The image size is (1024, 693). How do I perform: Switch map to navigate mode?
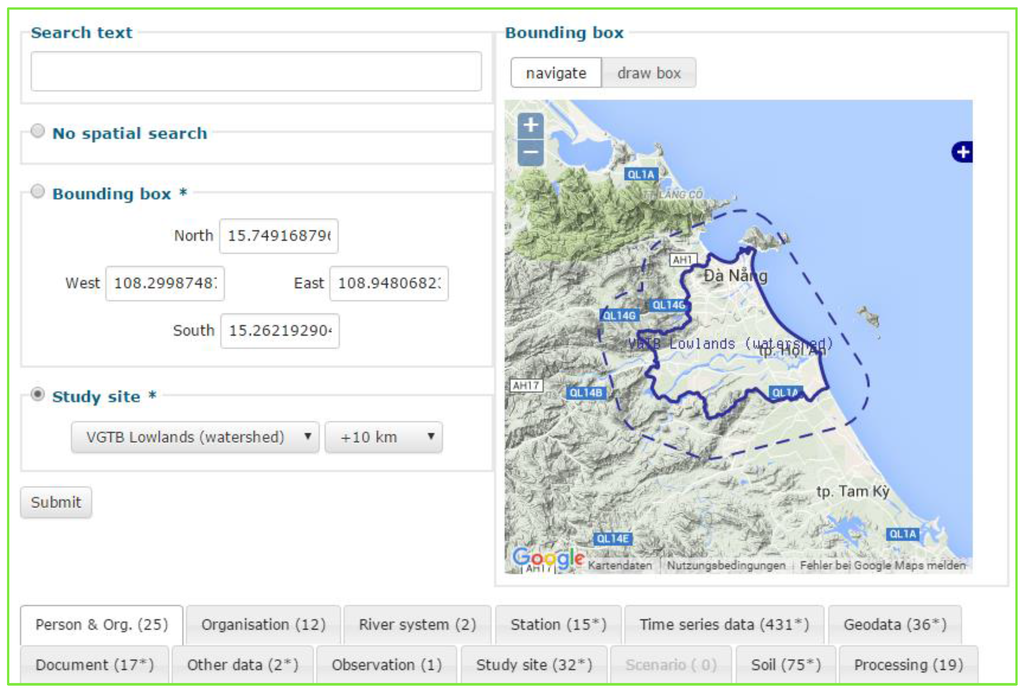(556, 73)
